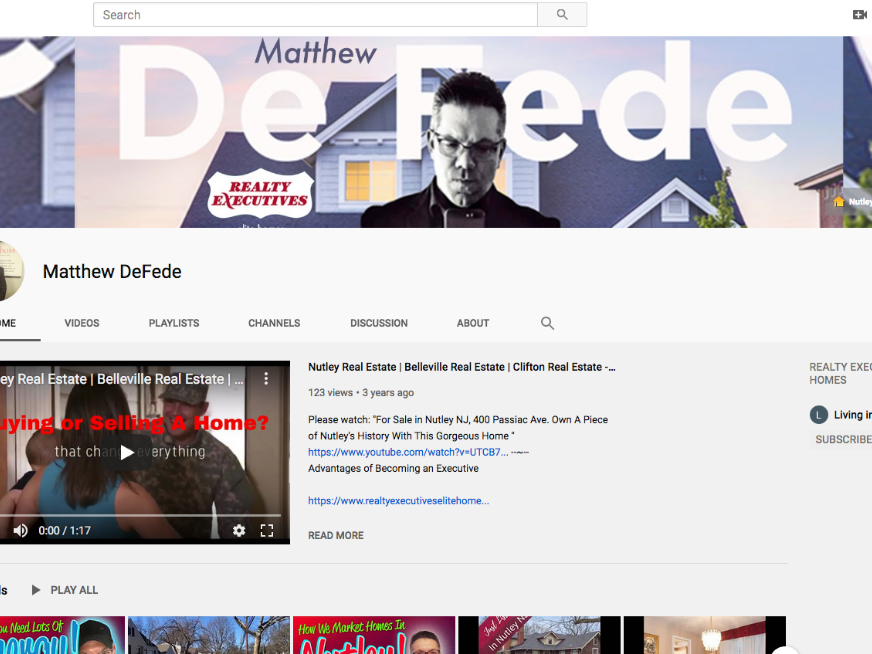Image resolution: width=872 pixels, height=654 pixels.
Task: Open the About tab
Action: tap(473, 323)
